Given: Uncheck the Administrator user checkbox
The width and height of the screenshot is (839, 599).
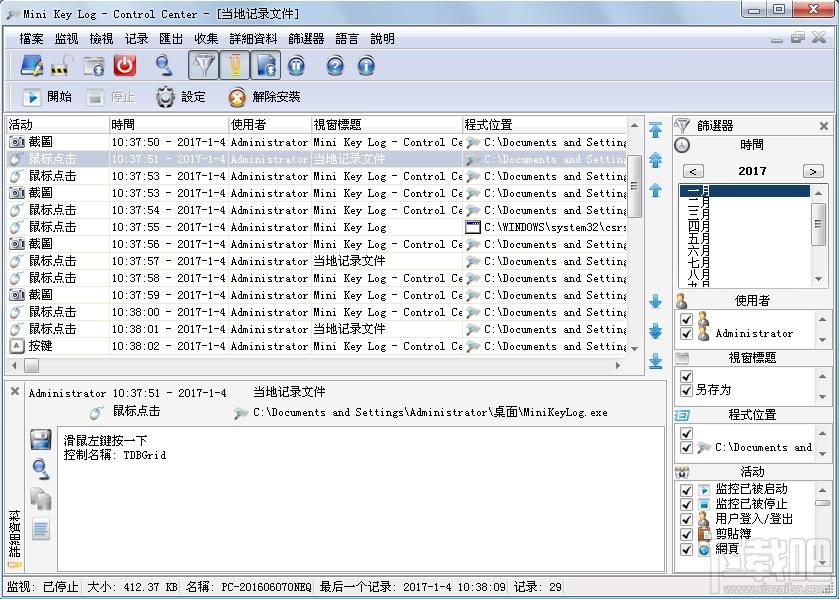Looking at the screenshot, I should click(687, 333).
